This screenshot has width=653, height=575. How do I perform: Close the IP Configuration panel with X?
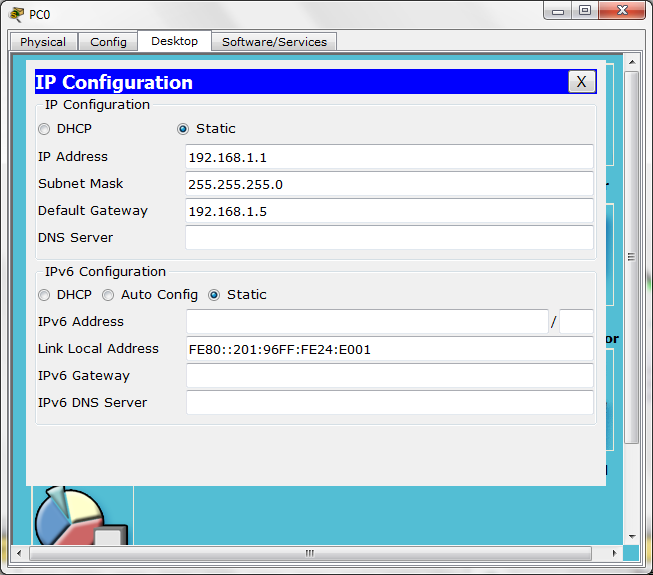pyautogui.click(x=581, y=82)
